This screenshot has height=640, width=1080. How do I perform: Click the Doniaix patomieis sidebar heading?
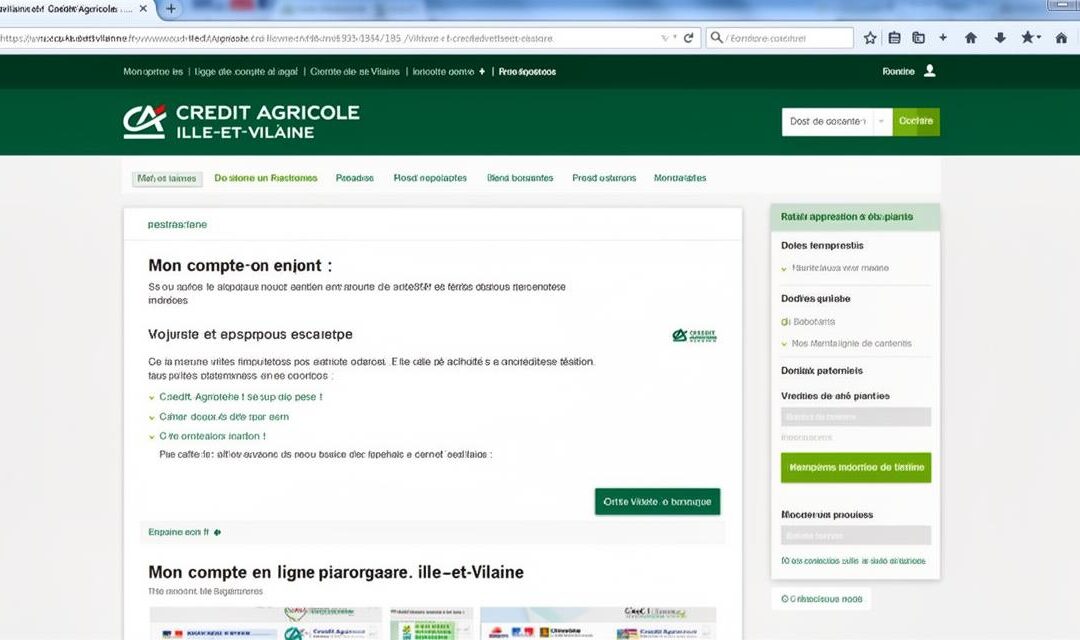pos(822,371)
